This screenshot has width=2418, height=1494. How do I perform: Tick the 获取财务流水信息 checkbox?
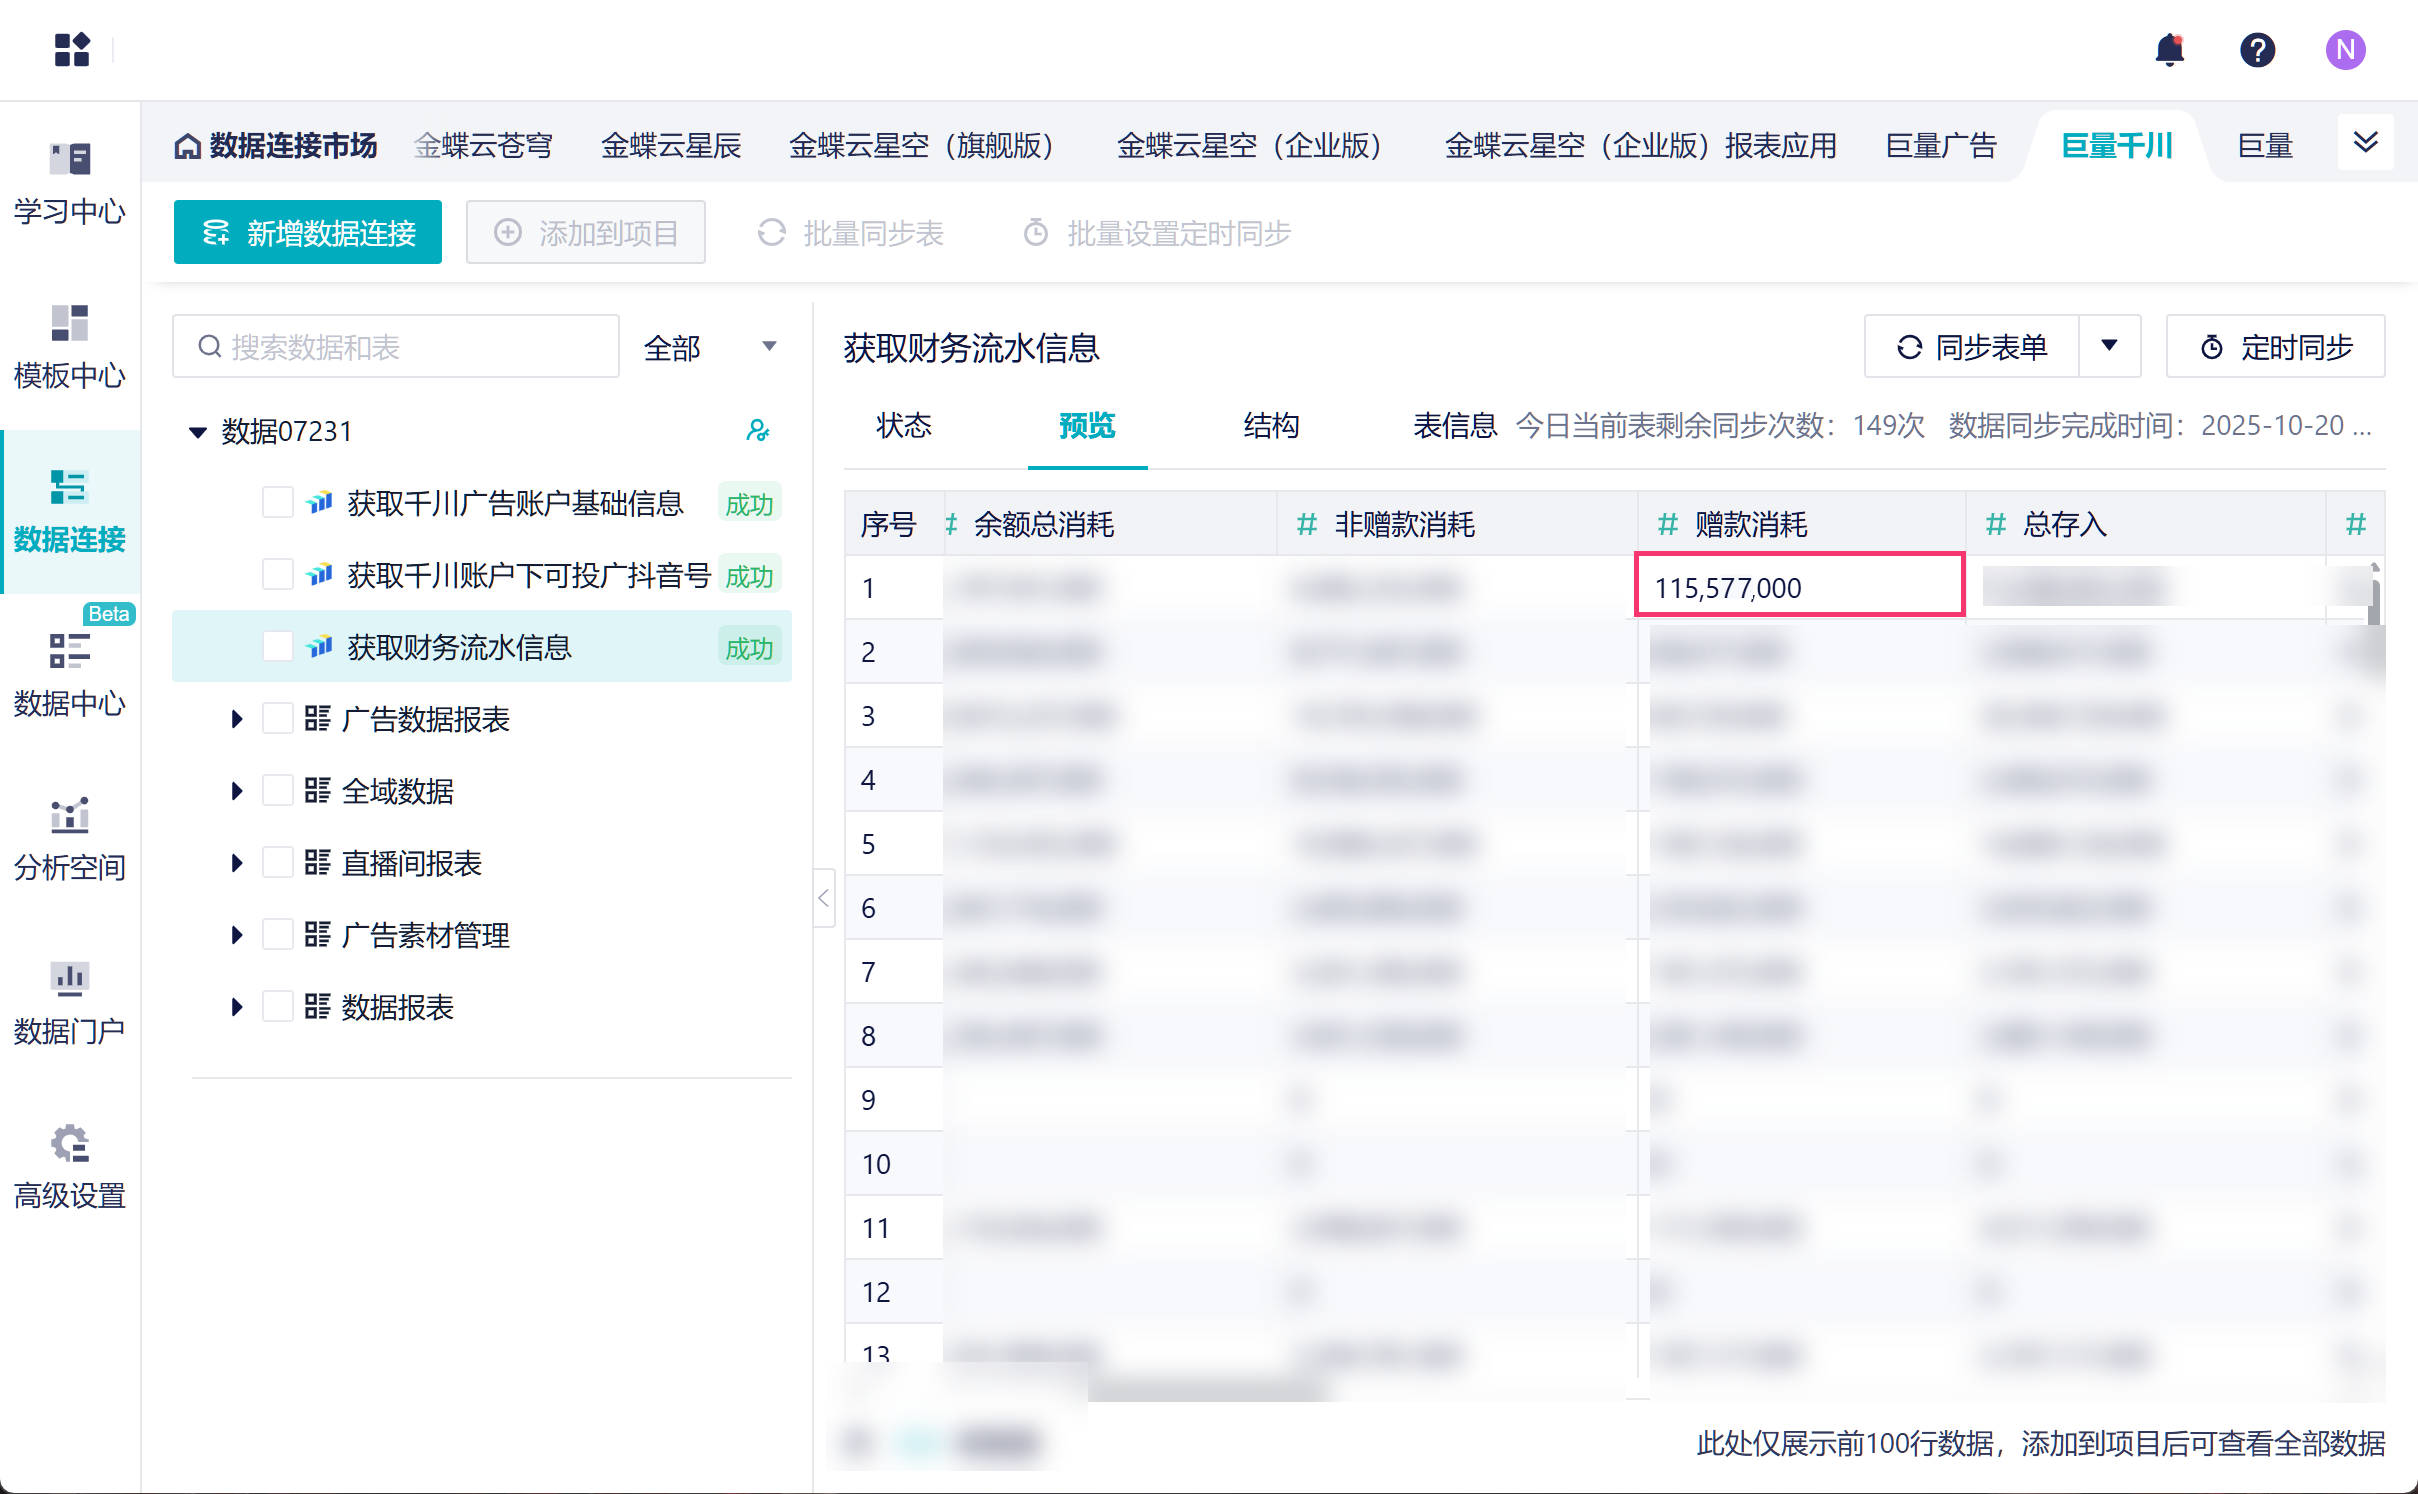277,646
